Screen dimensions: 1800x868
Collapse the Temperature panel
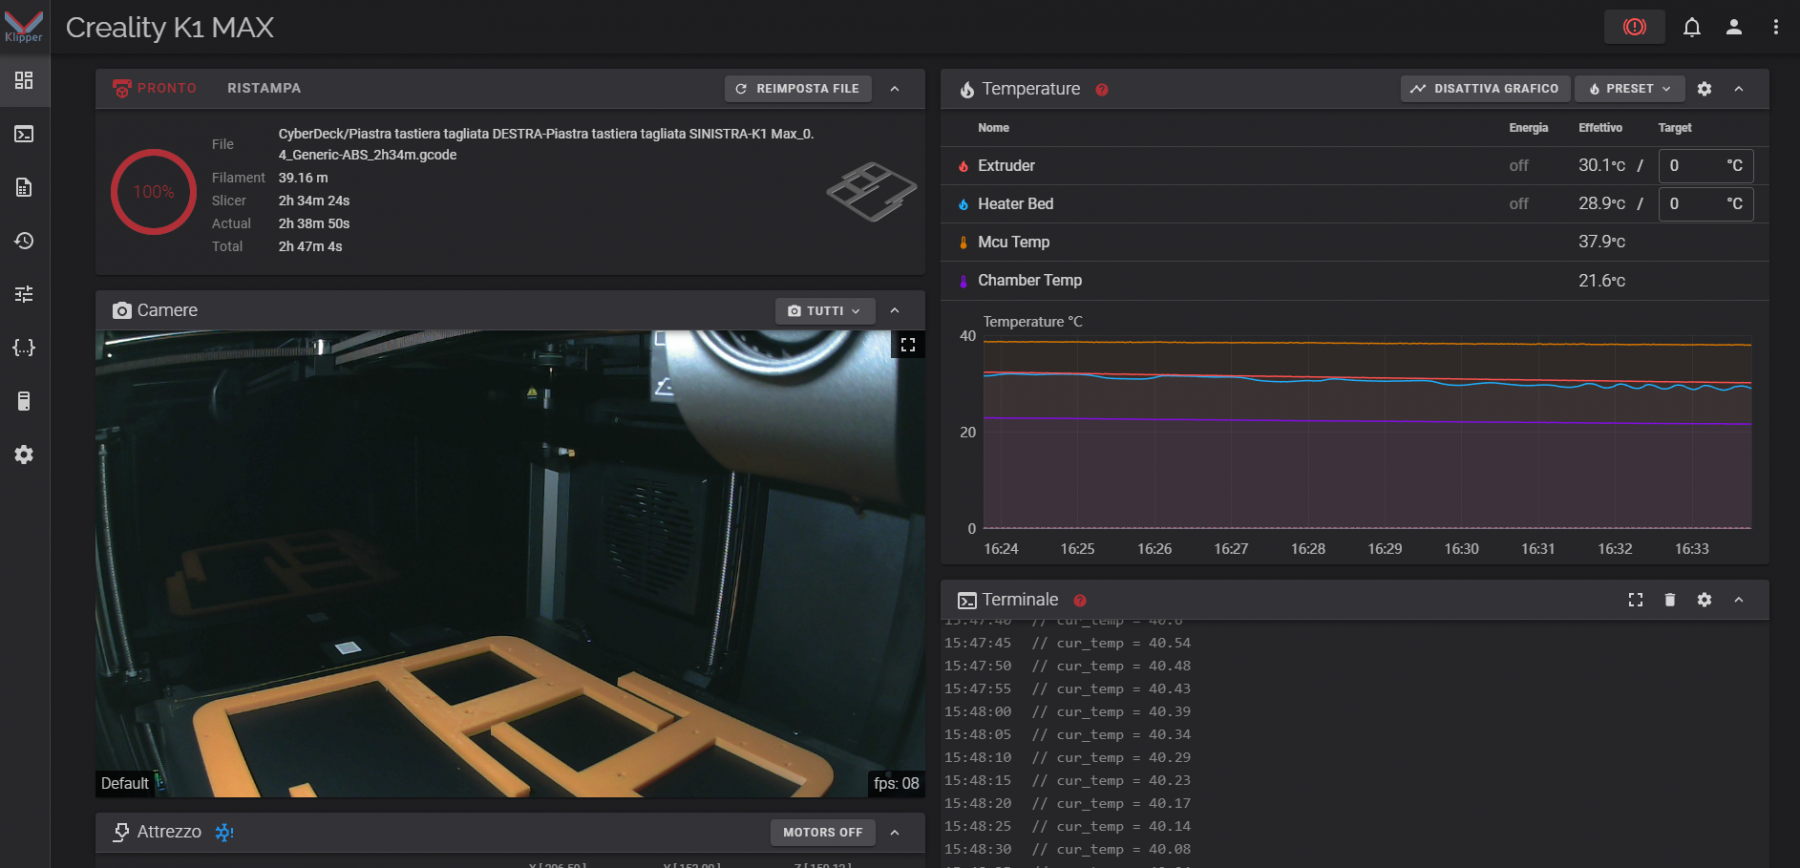click(1739, 89)
